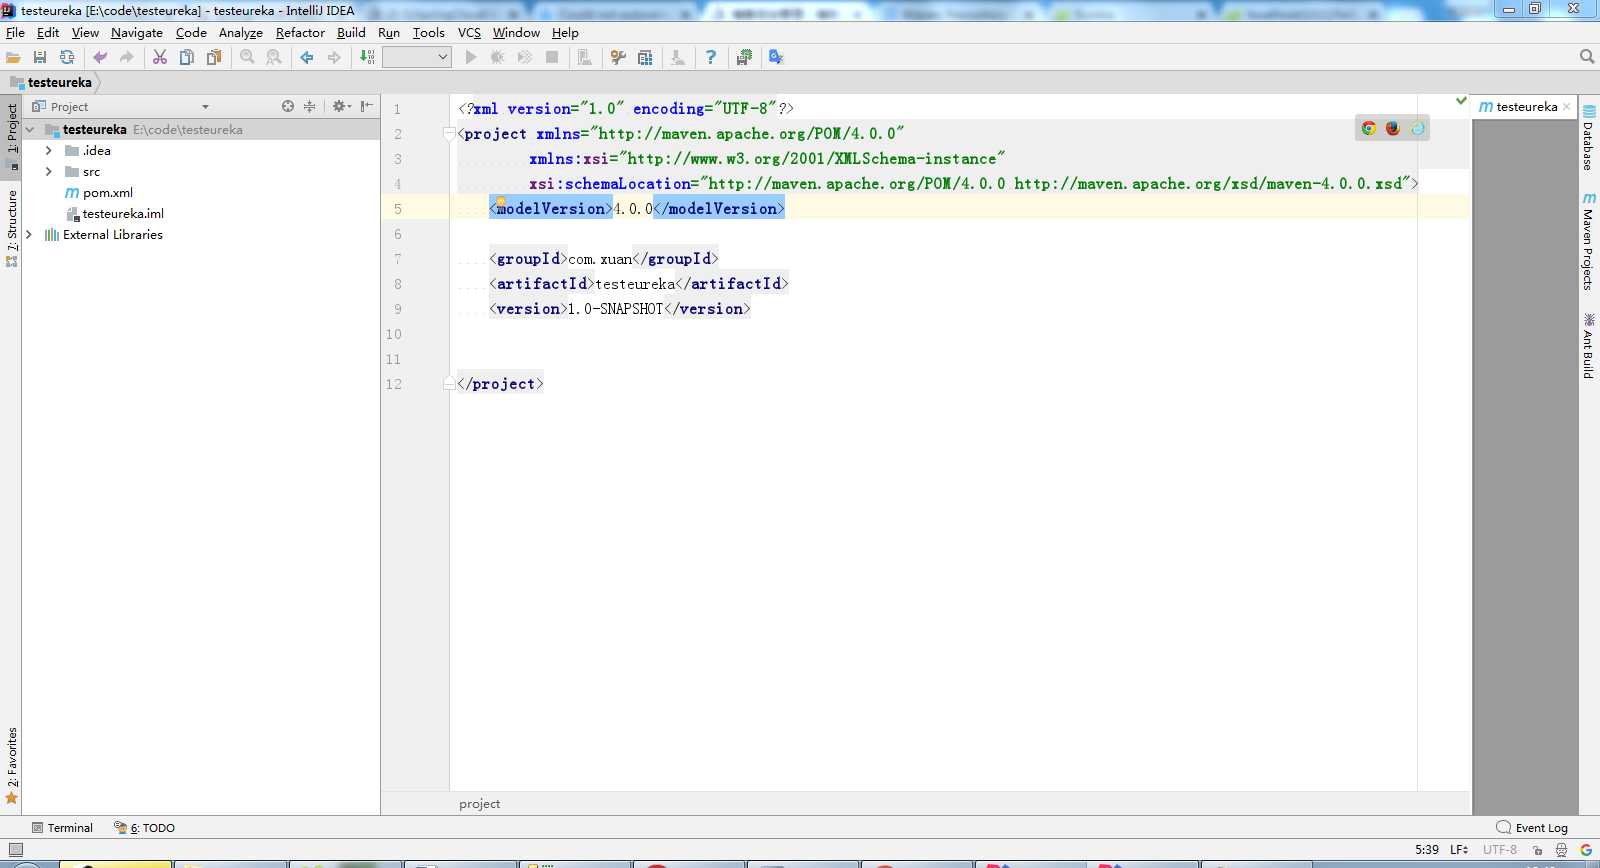
Task: Open Settings via wrench icon
Action: click(x=618, y=57)
